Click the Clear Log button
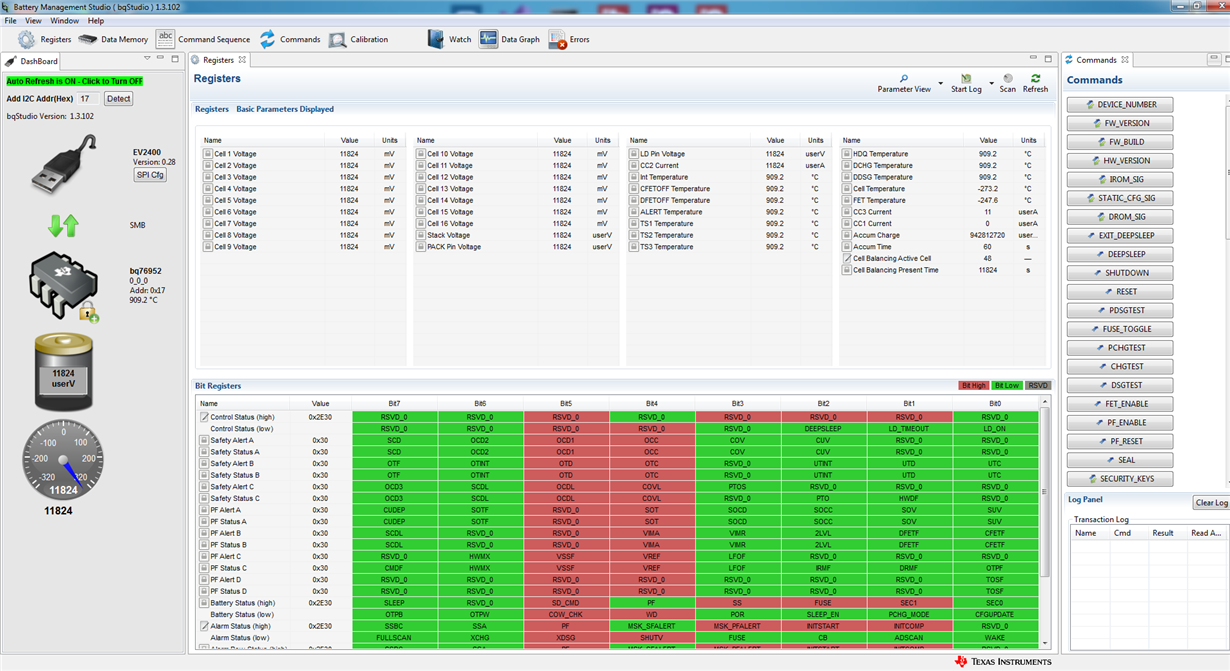1230x671 pixels. 1211,503
